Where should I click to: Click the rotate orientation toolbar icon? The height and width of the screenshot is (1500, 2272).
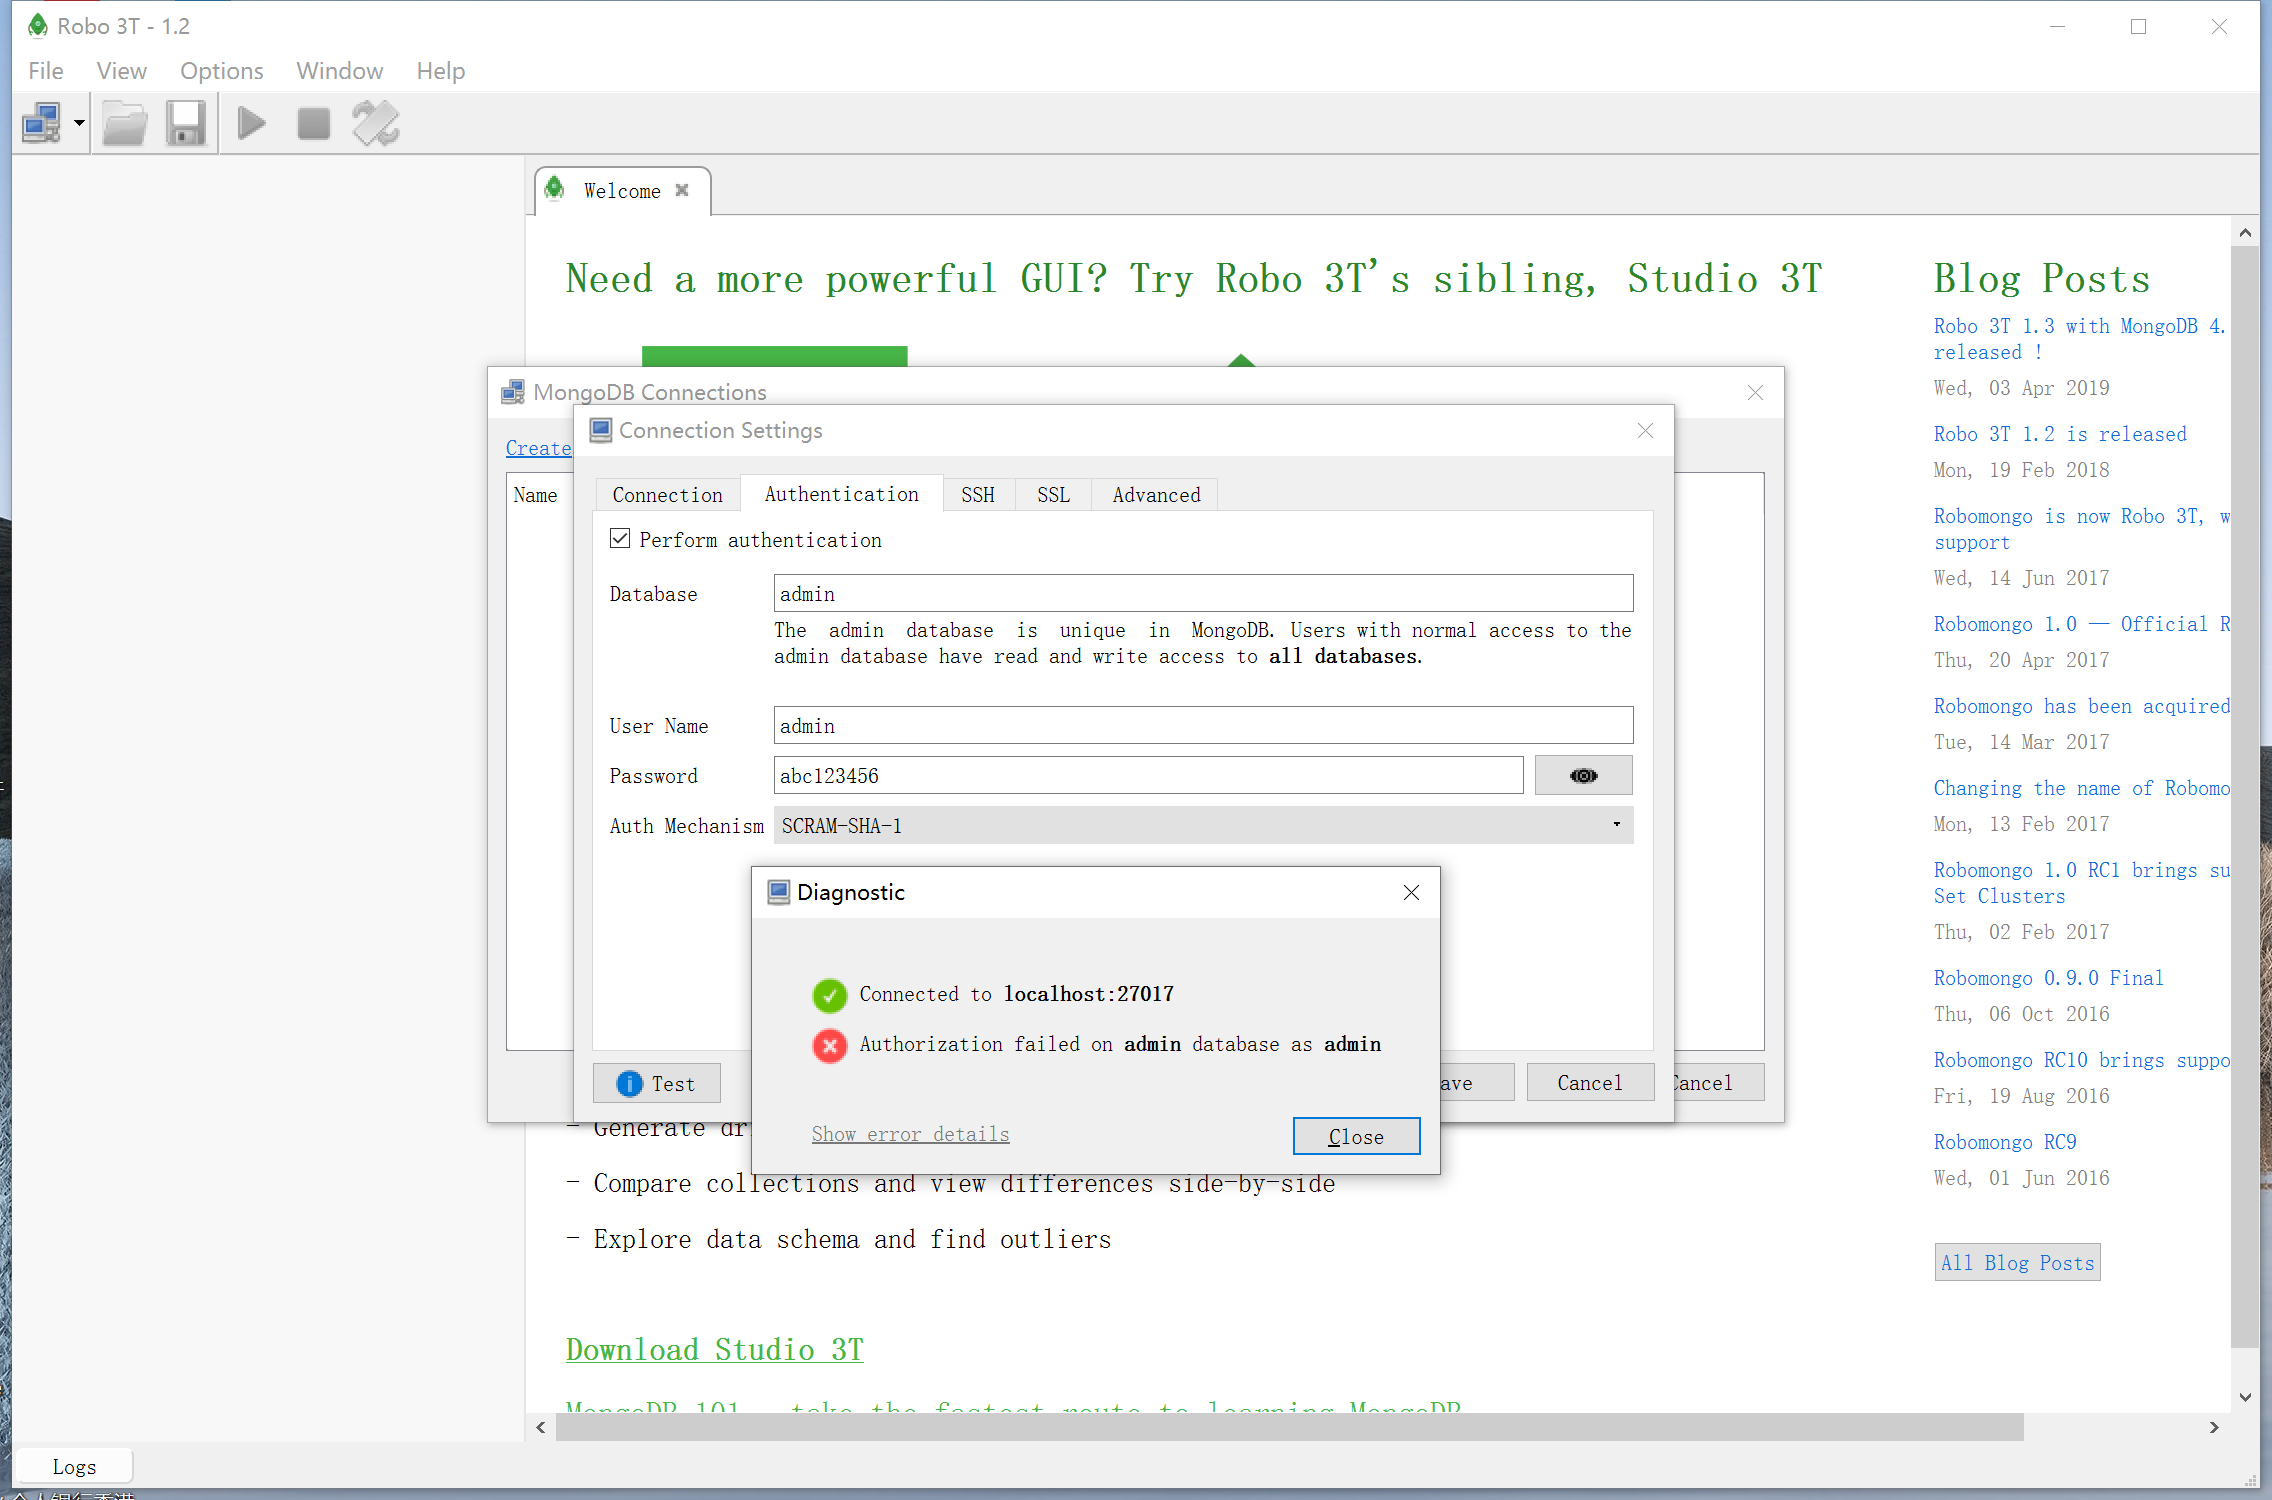coord(375,124)
